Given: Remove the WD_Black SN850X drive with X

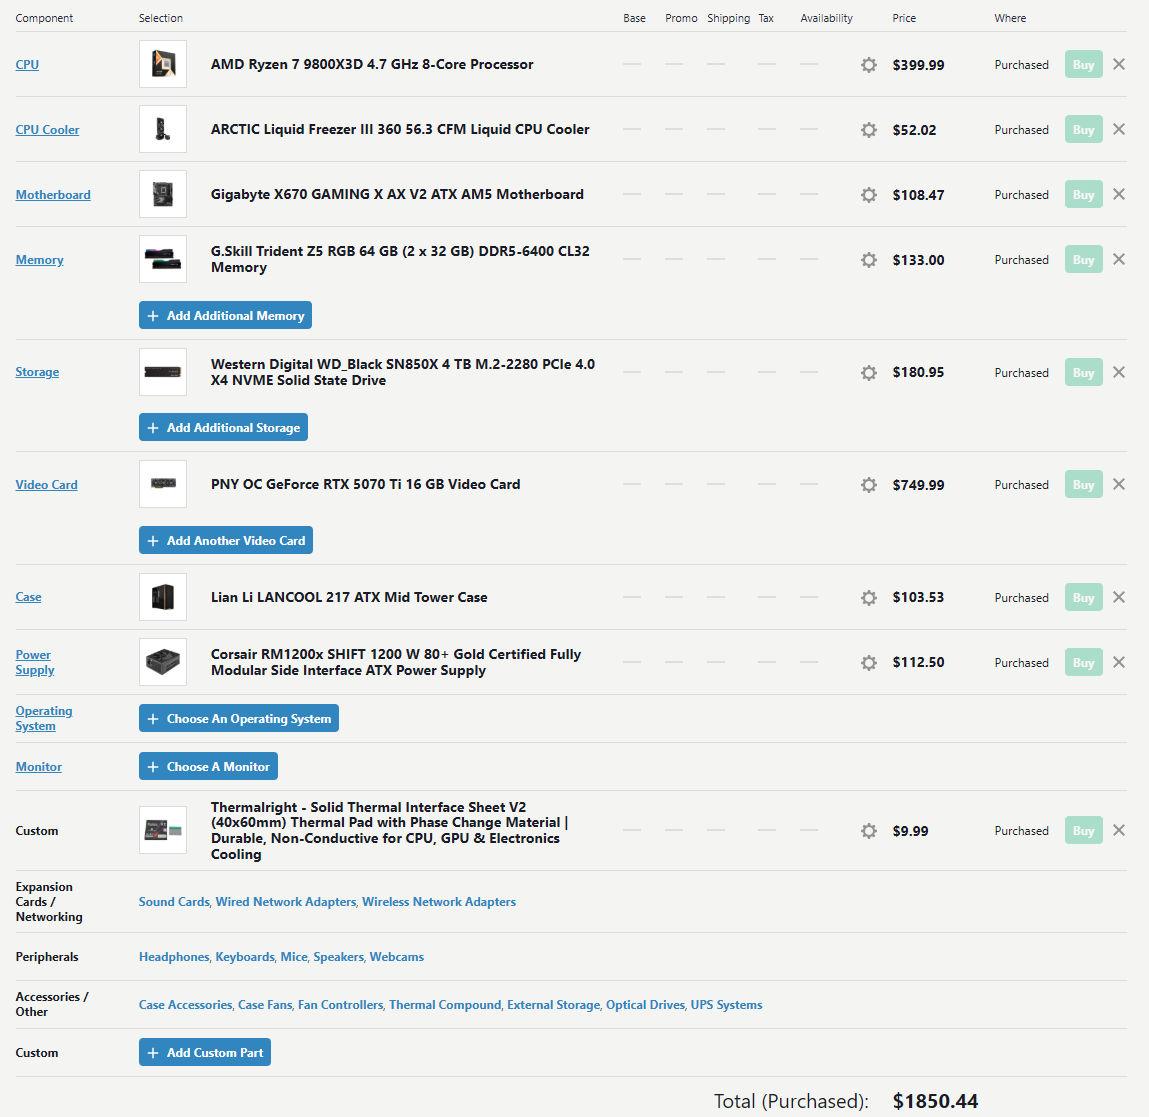Looking at the screenshot, I should pos(1118,372).
